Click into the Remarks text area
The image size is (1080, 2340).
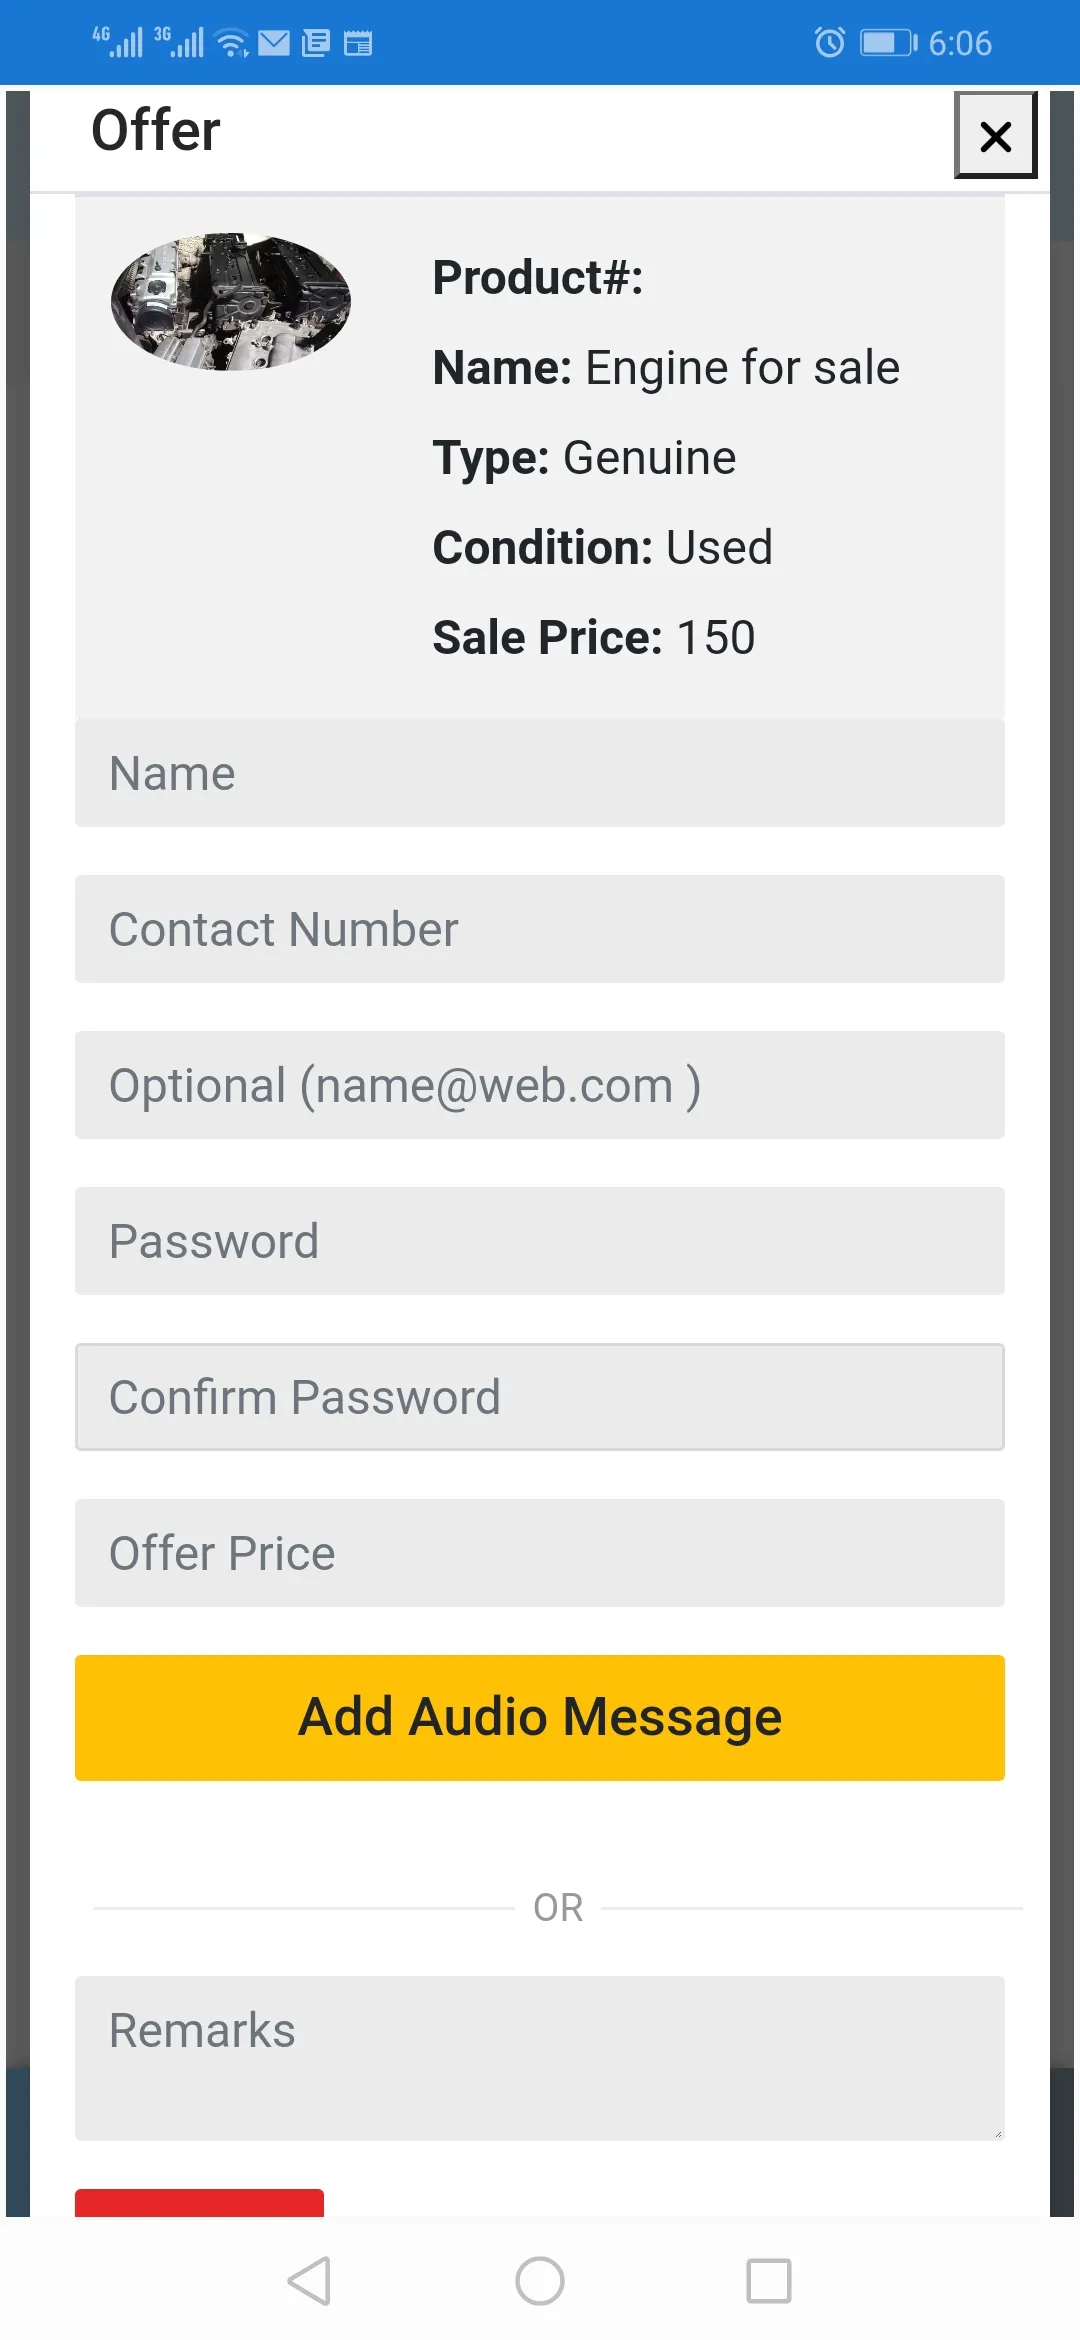[x=540, y=2057]
